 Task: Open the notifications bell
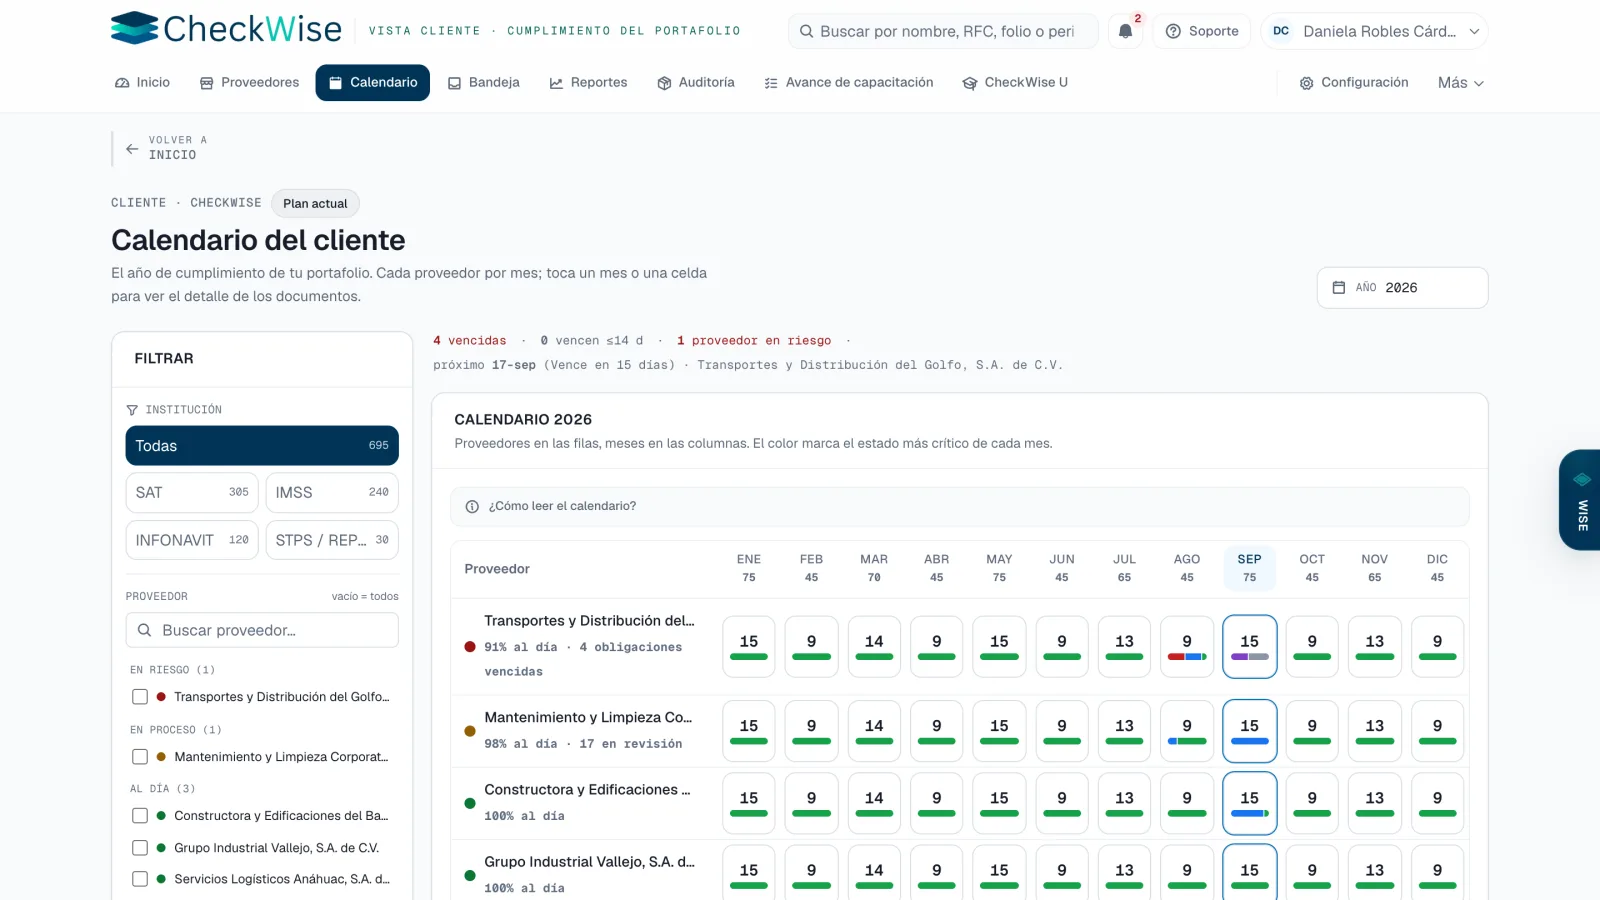[1125, 31]
